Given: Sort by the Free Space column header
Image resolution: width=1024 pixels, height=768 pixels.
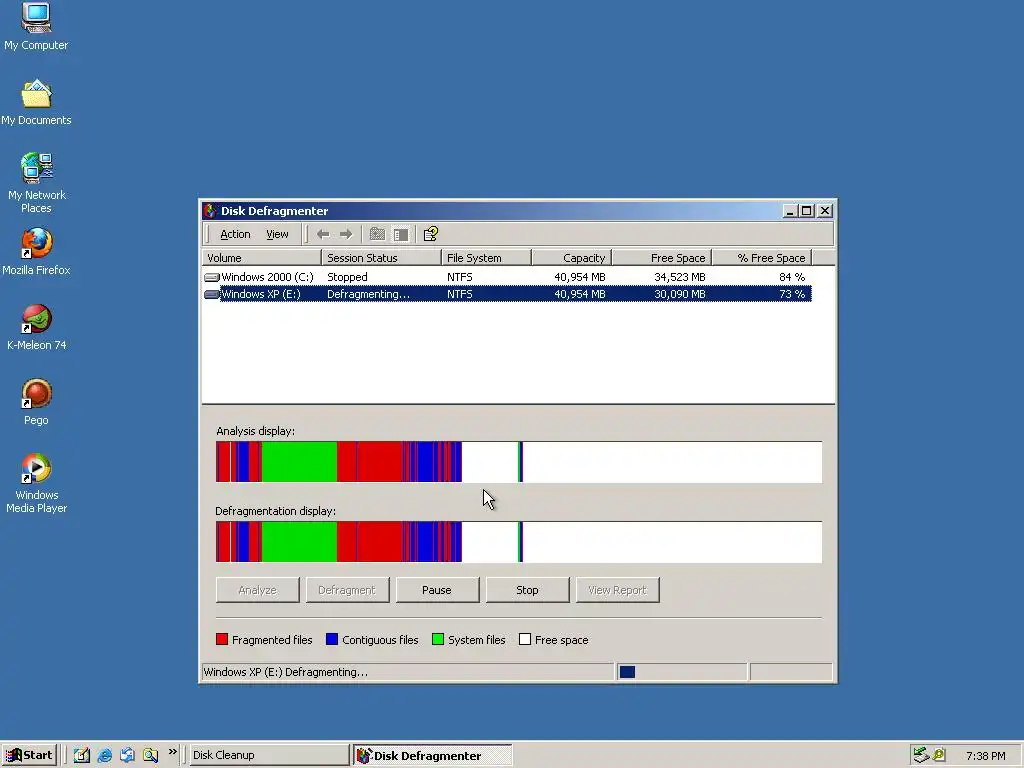Looking at the screenshot, I should point(662,258).
